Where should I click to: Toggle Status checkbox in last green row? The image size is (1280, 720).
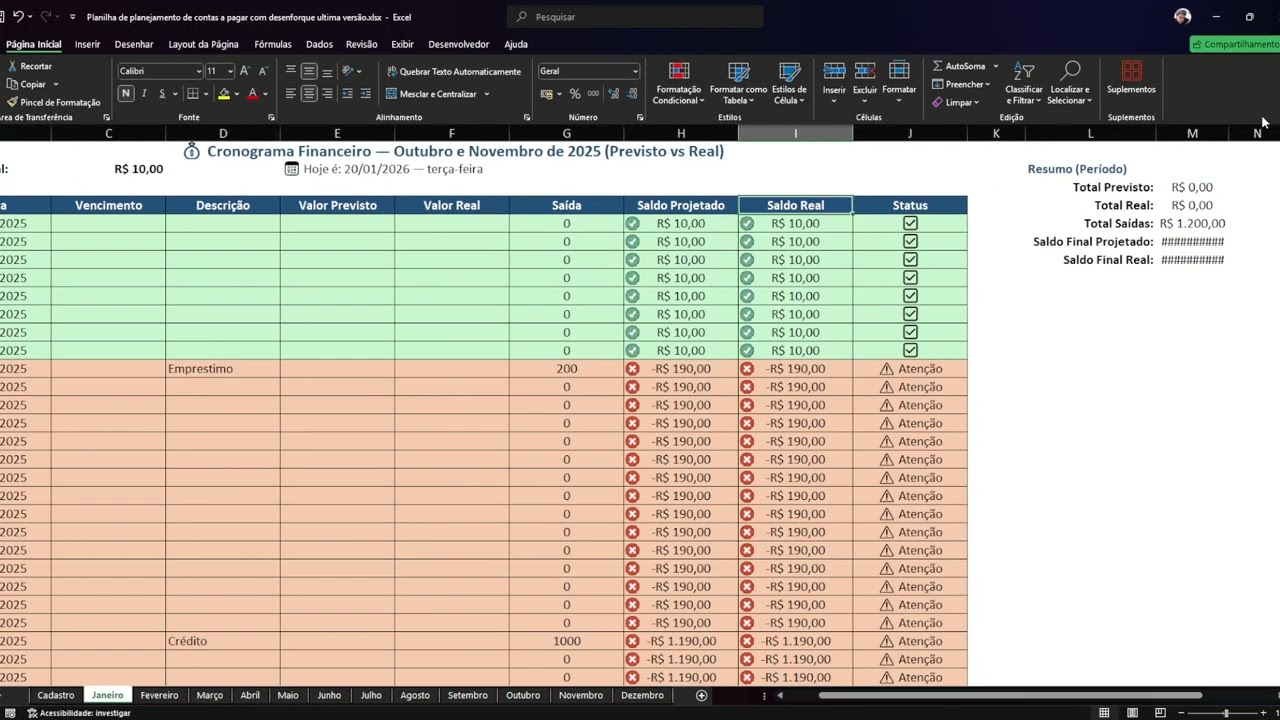click(910, 350)
